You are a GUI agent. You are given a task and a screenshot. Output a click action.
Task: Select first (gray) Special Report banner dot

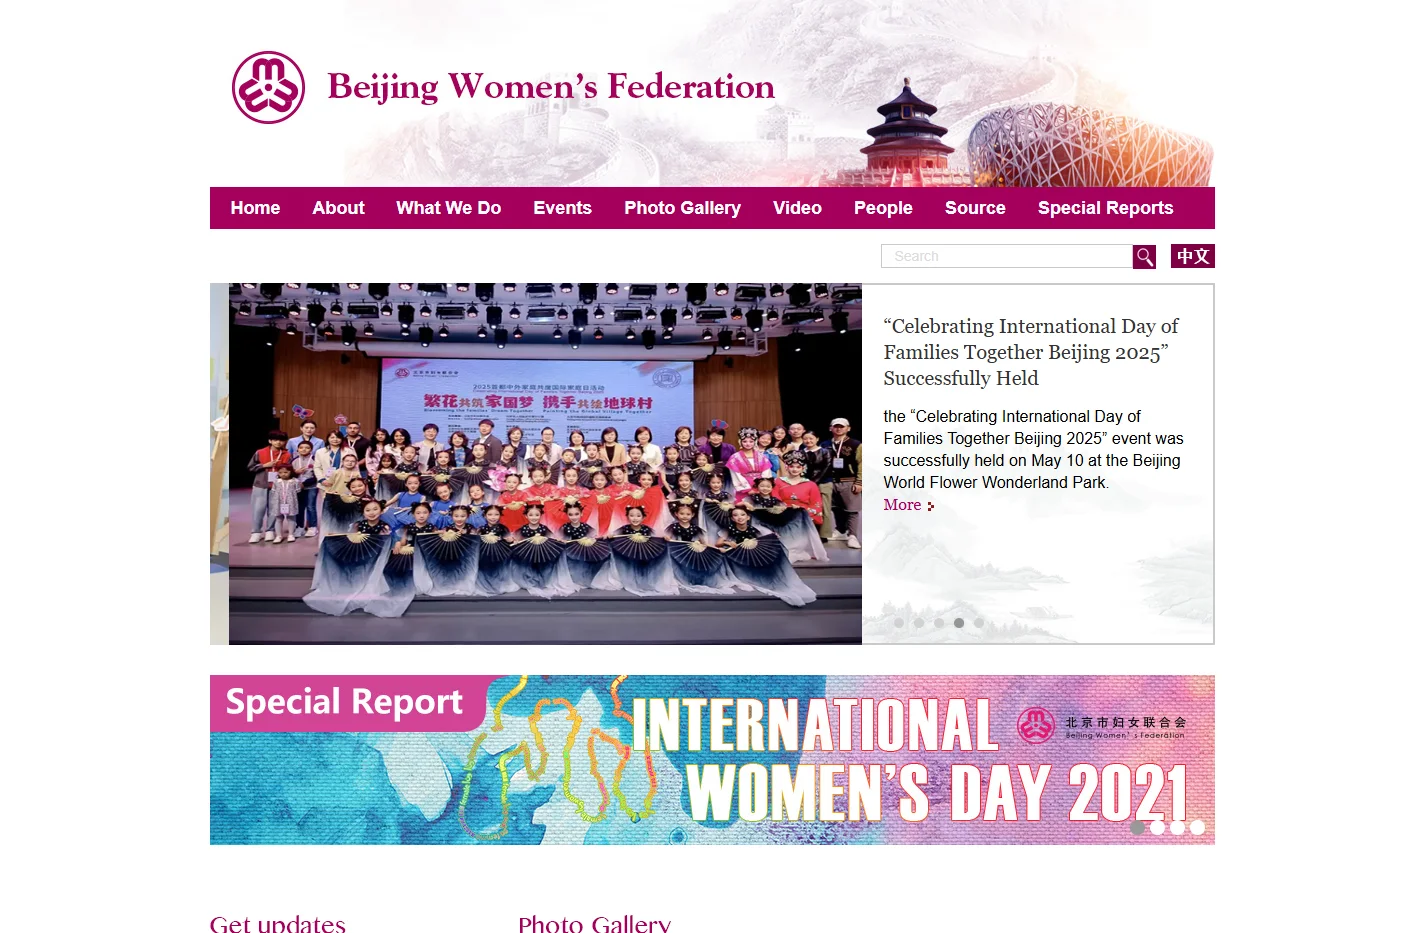click(x=1137, y=827)
